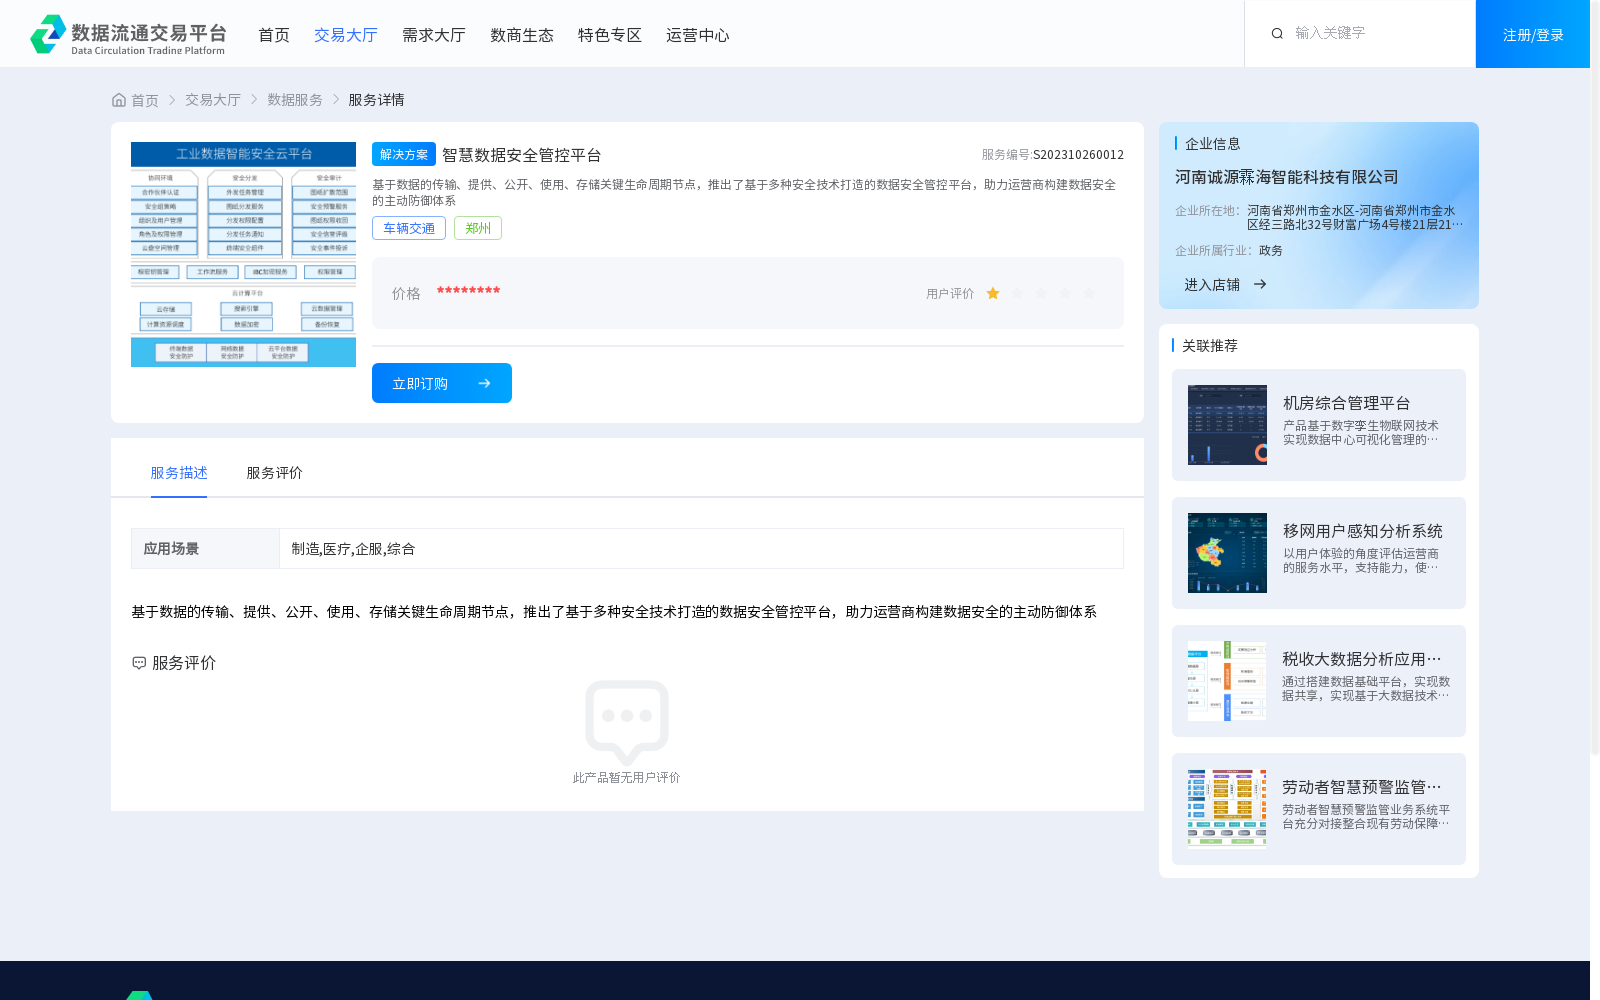Screen dimensions: 1600x1000
Task: Click 移网用户感知分析系统 title
Action: [x=1362, y=531]
